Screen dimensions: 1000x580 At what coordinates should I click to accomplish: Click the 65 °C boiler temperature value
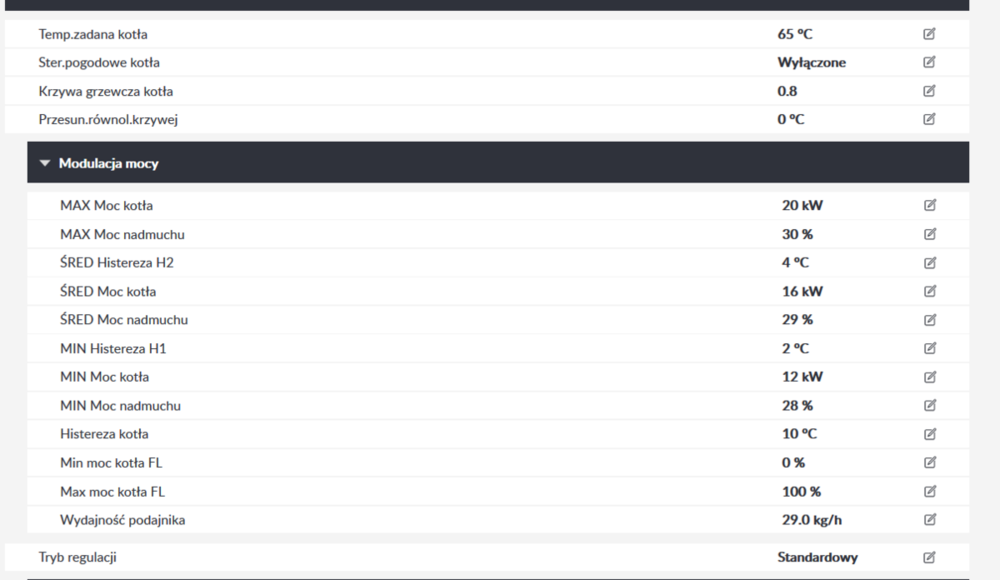coord(792,33)
